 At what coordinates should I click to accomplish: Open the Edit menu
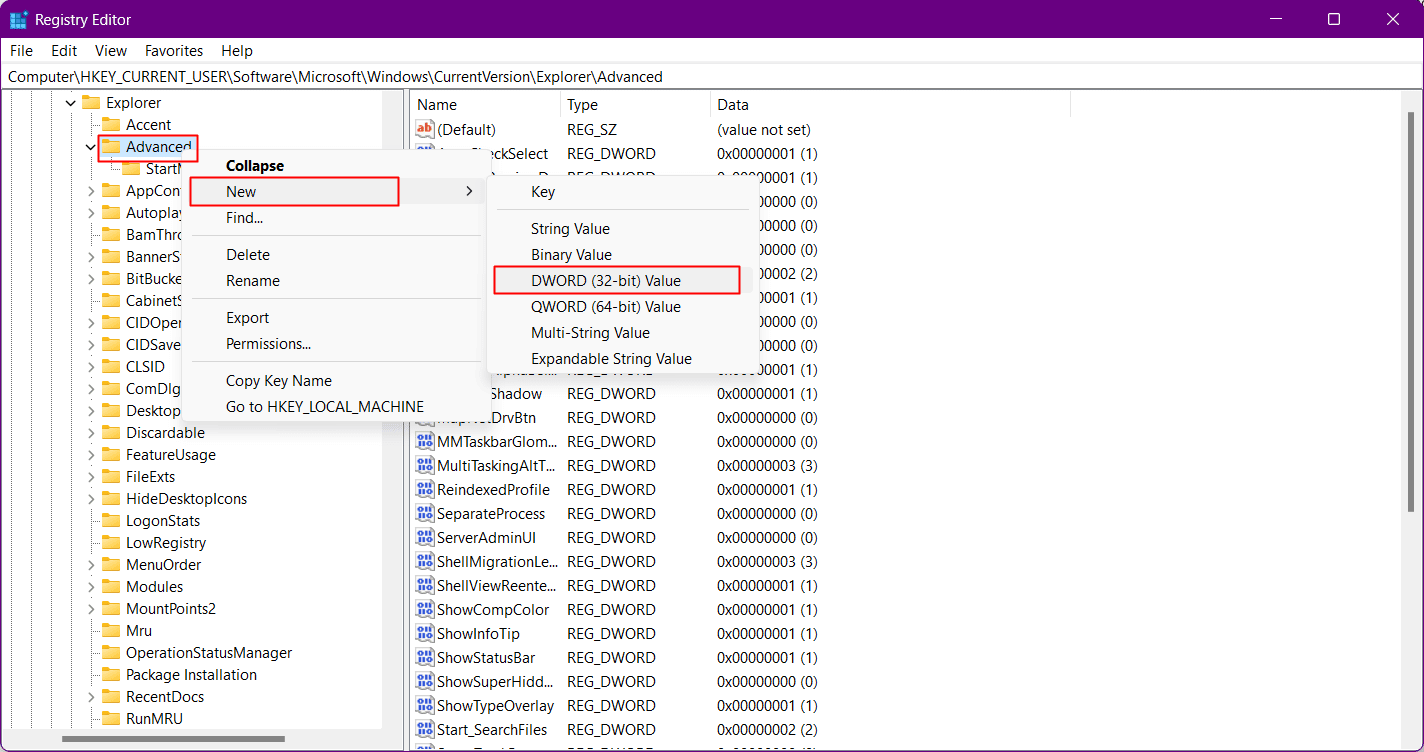tap(64, 50)
